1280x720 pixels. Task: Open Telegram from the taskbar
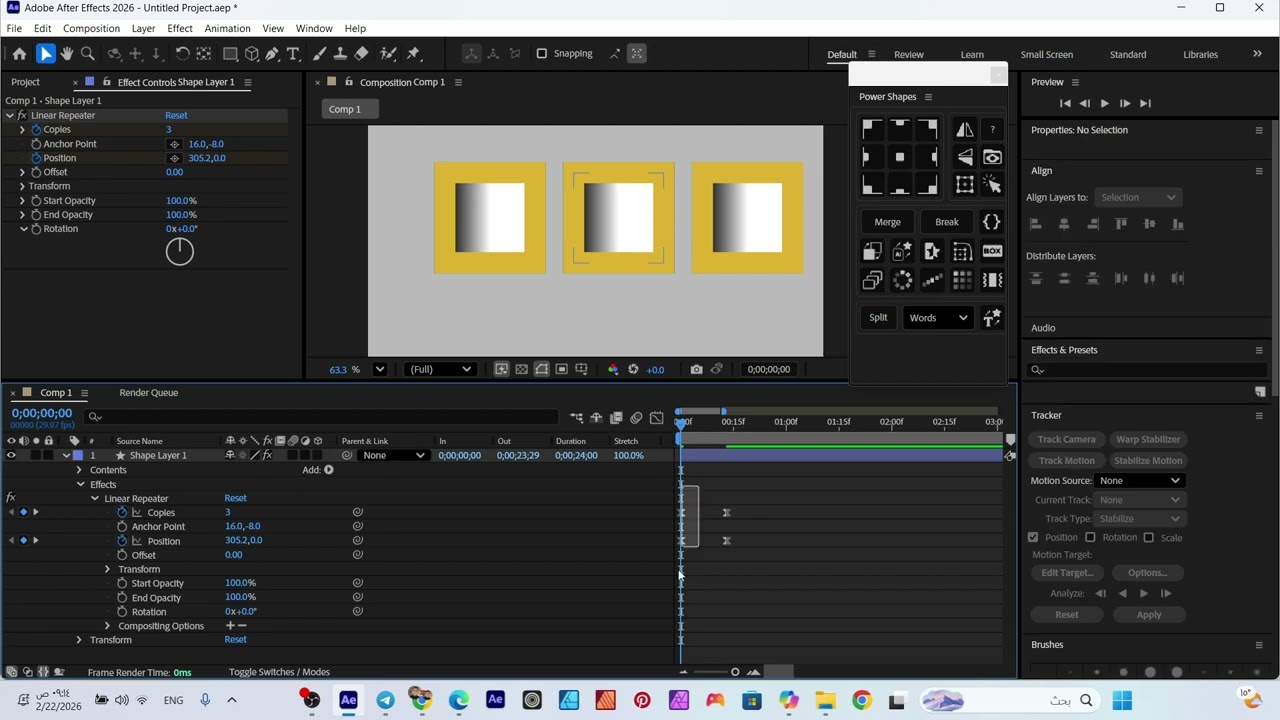[x=385, y=700]
